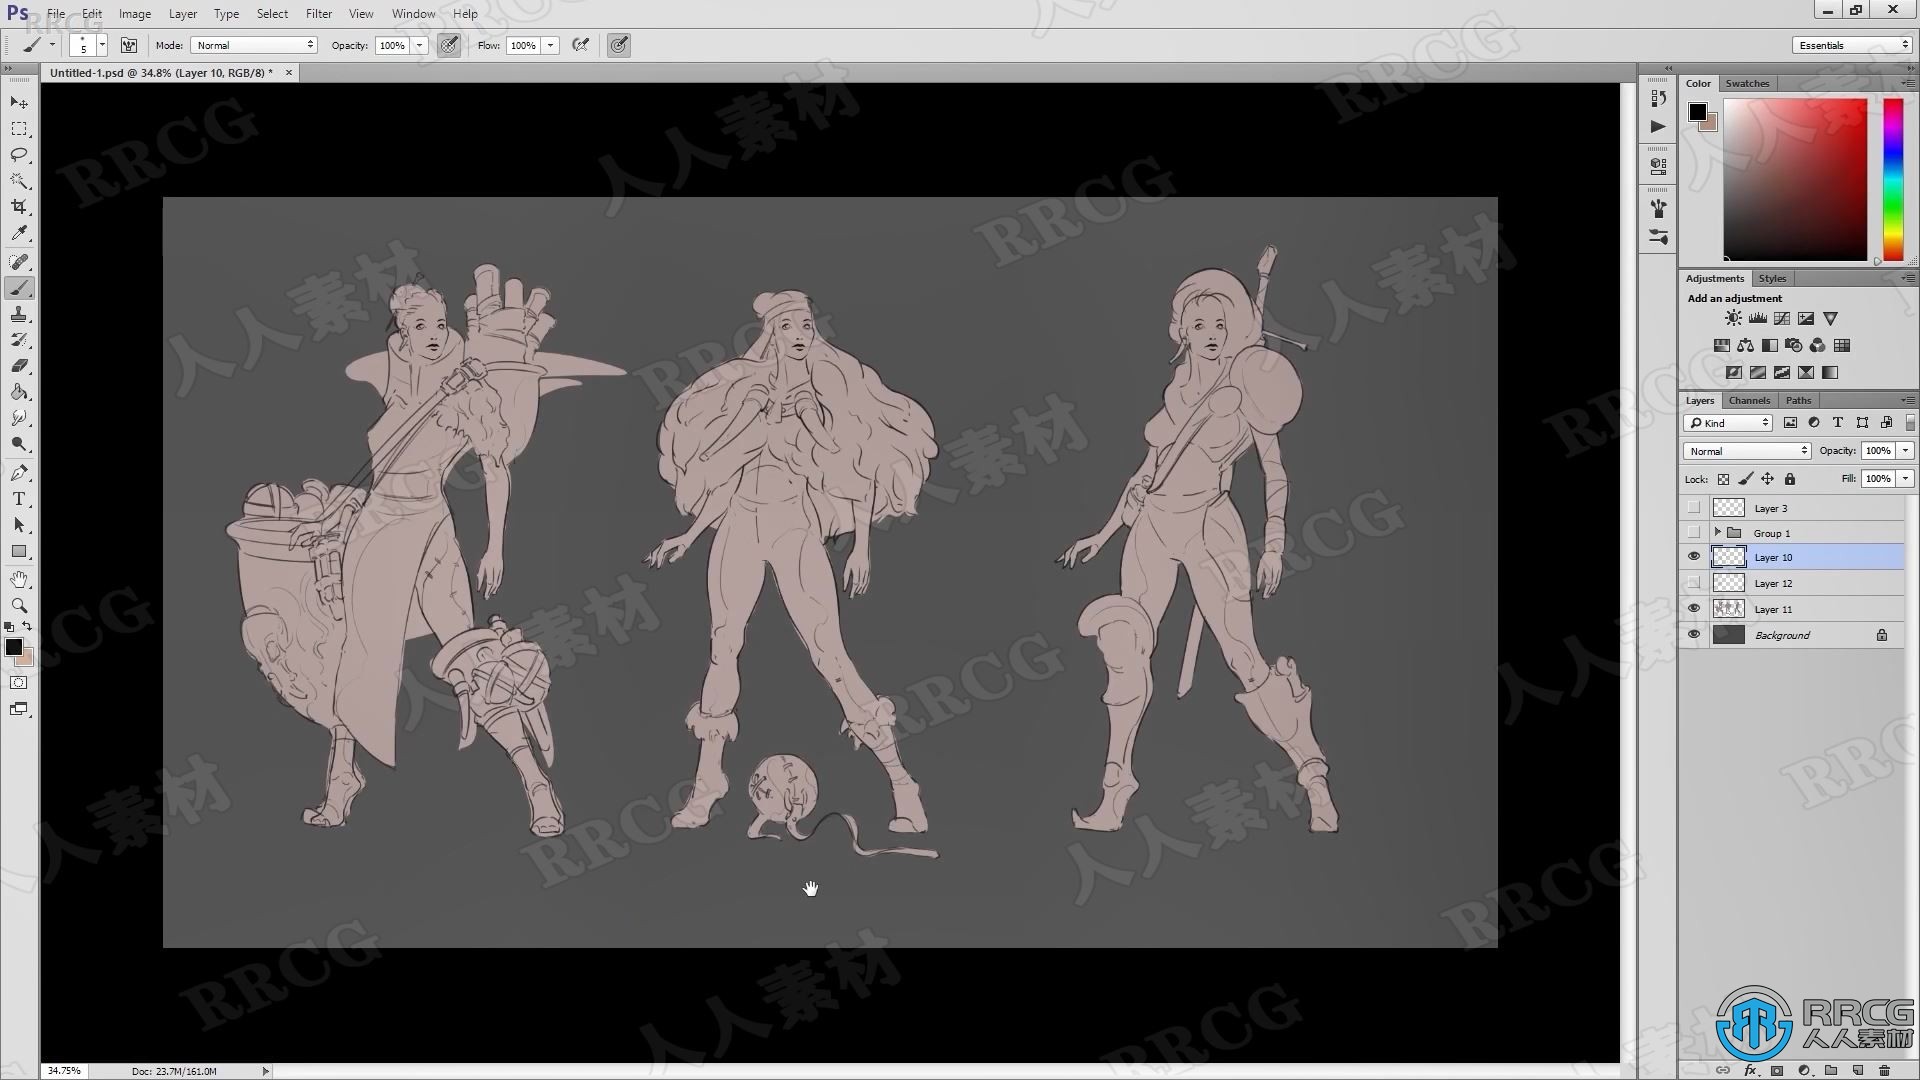Image resolution: width=1920 pixels, height=1080 pixels.
Task: Select the Hand tool
Action: (x=19, y=580)
